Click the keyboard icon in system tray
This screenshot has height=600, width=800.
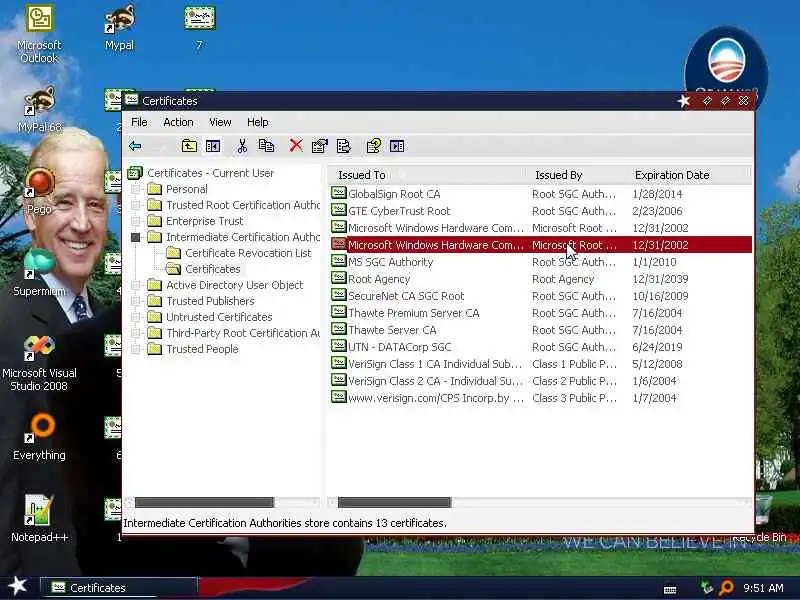[x=670, y=589]
